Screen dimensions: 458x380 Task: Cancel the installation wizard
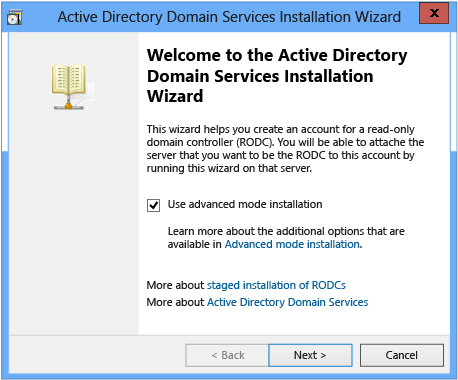pos(402,355)
